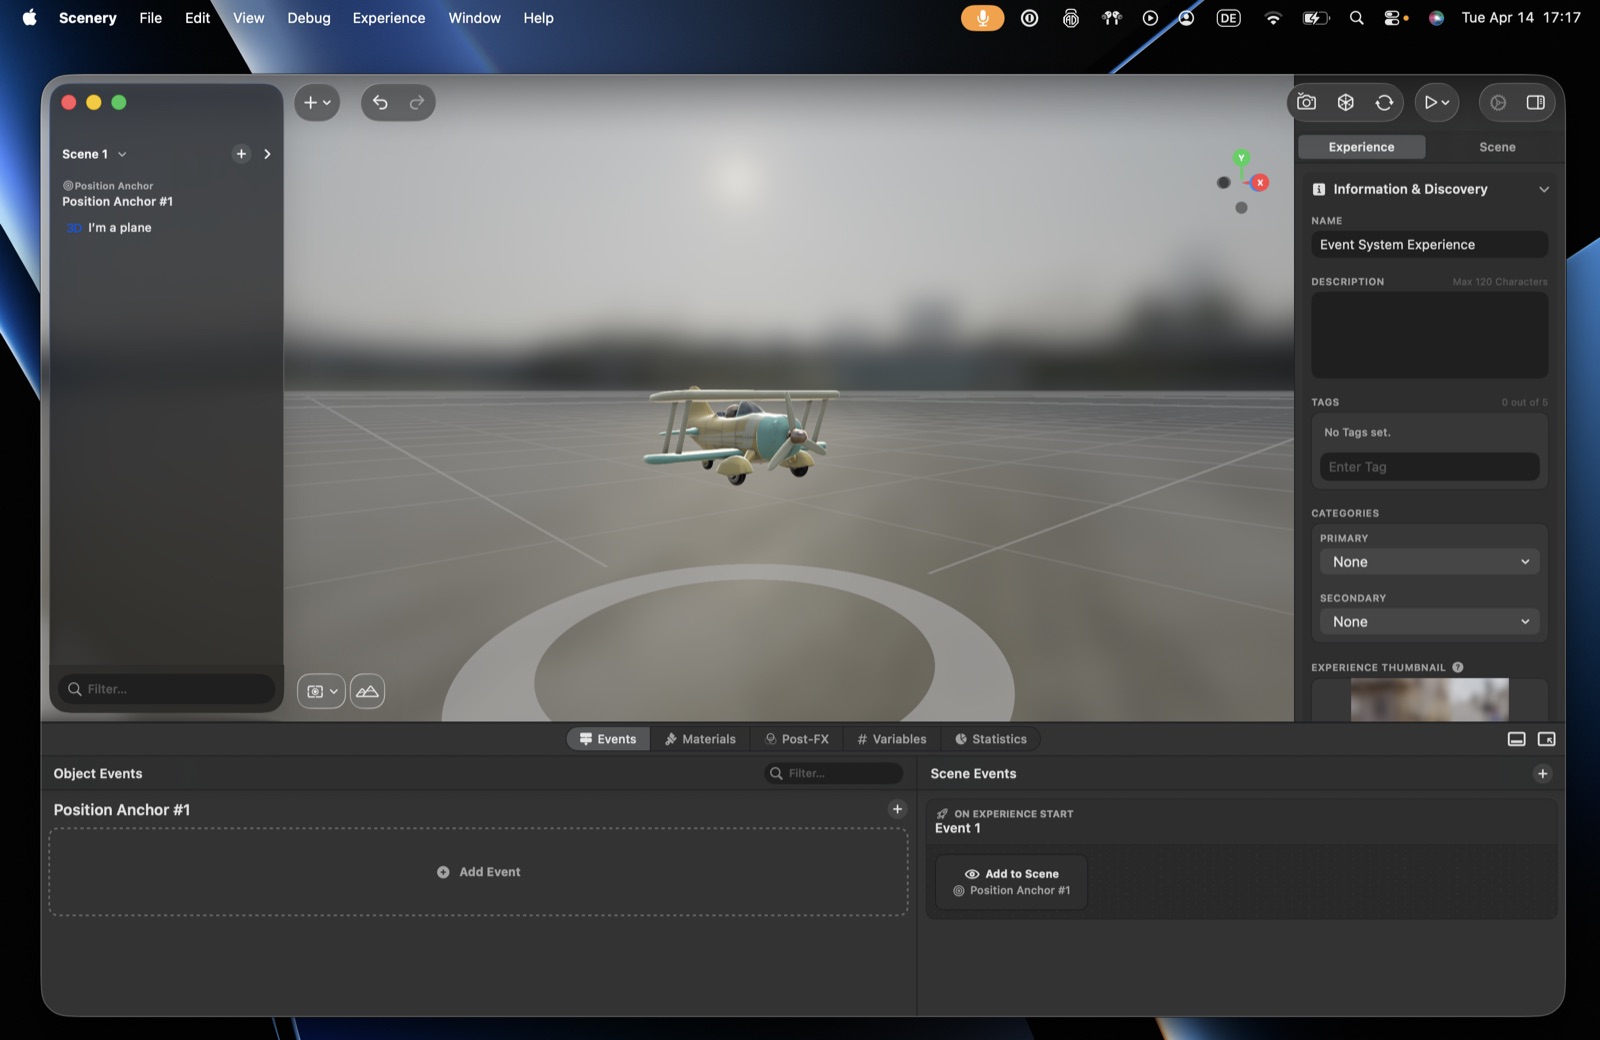Screen dimensions: 1600x1040
Task: Select the I'm a plane object
Action: coord(120,228)
